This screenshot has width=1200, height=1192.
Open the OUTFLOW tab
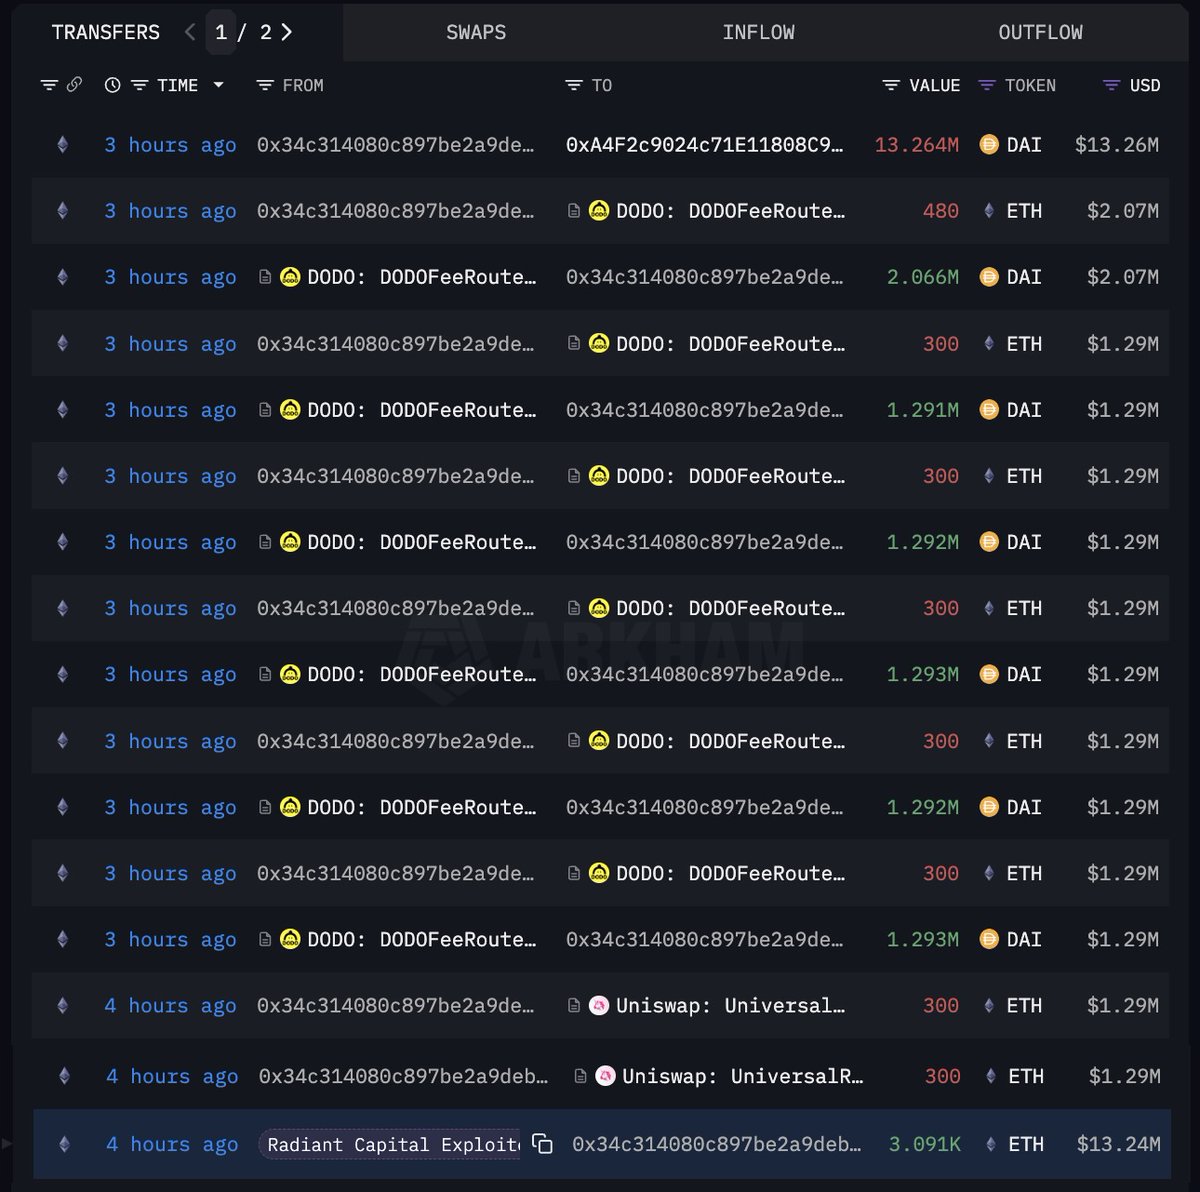point(1040,32)
